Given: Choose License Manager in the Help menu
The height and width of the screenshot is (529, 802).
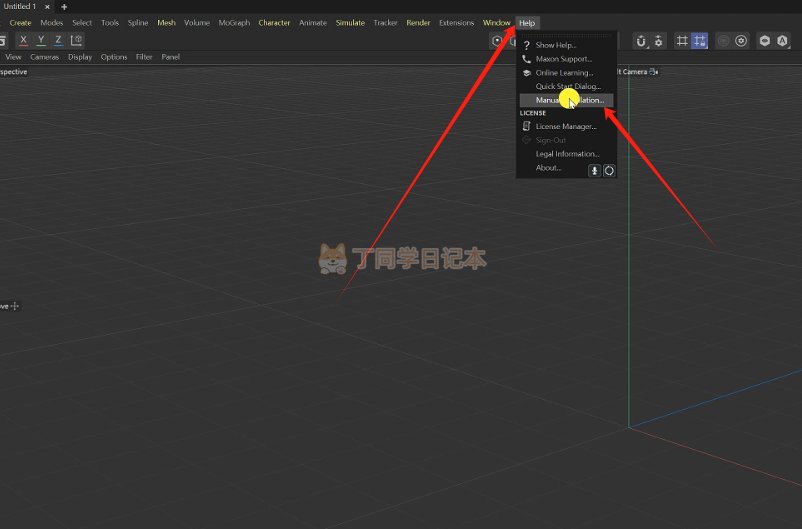Looking at the screenshot, I should pyautogui.click(x=565, y=126).
